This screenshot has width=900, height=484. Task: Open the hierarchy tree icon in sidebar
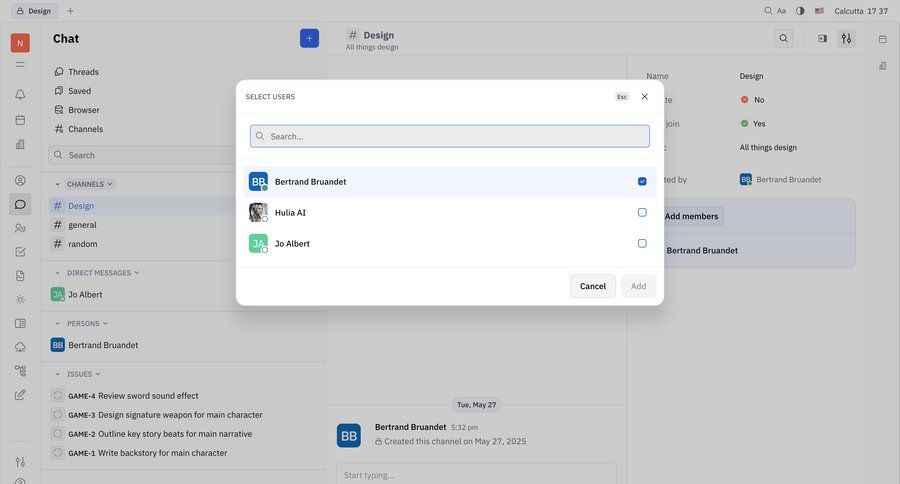click(x=20, y=371)
